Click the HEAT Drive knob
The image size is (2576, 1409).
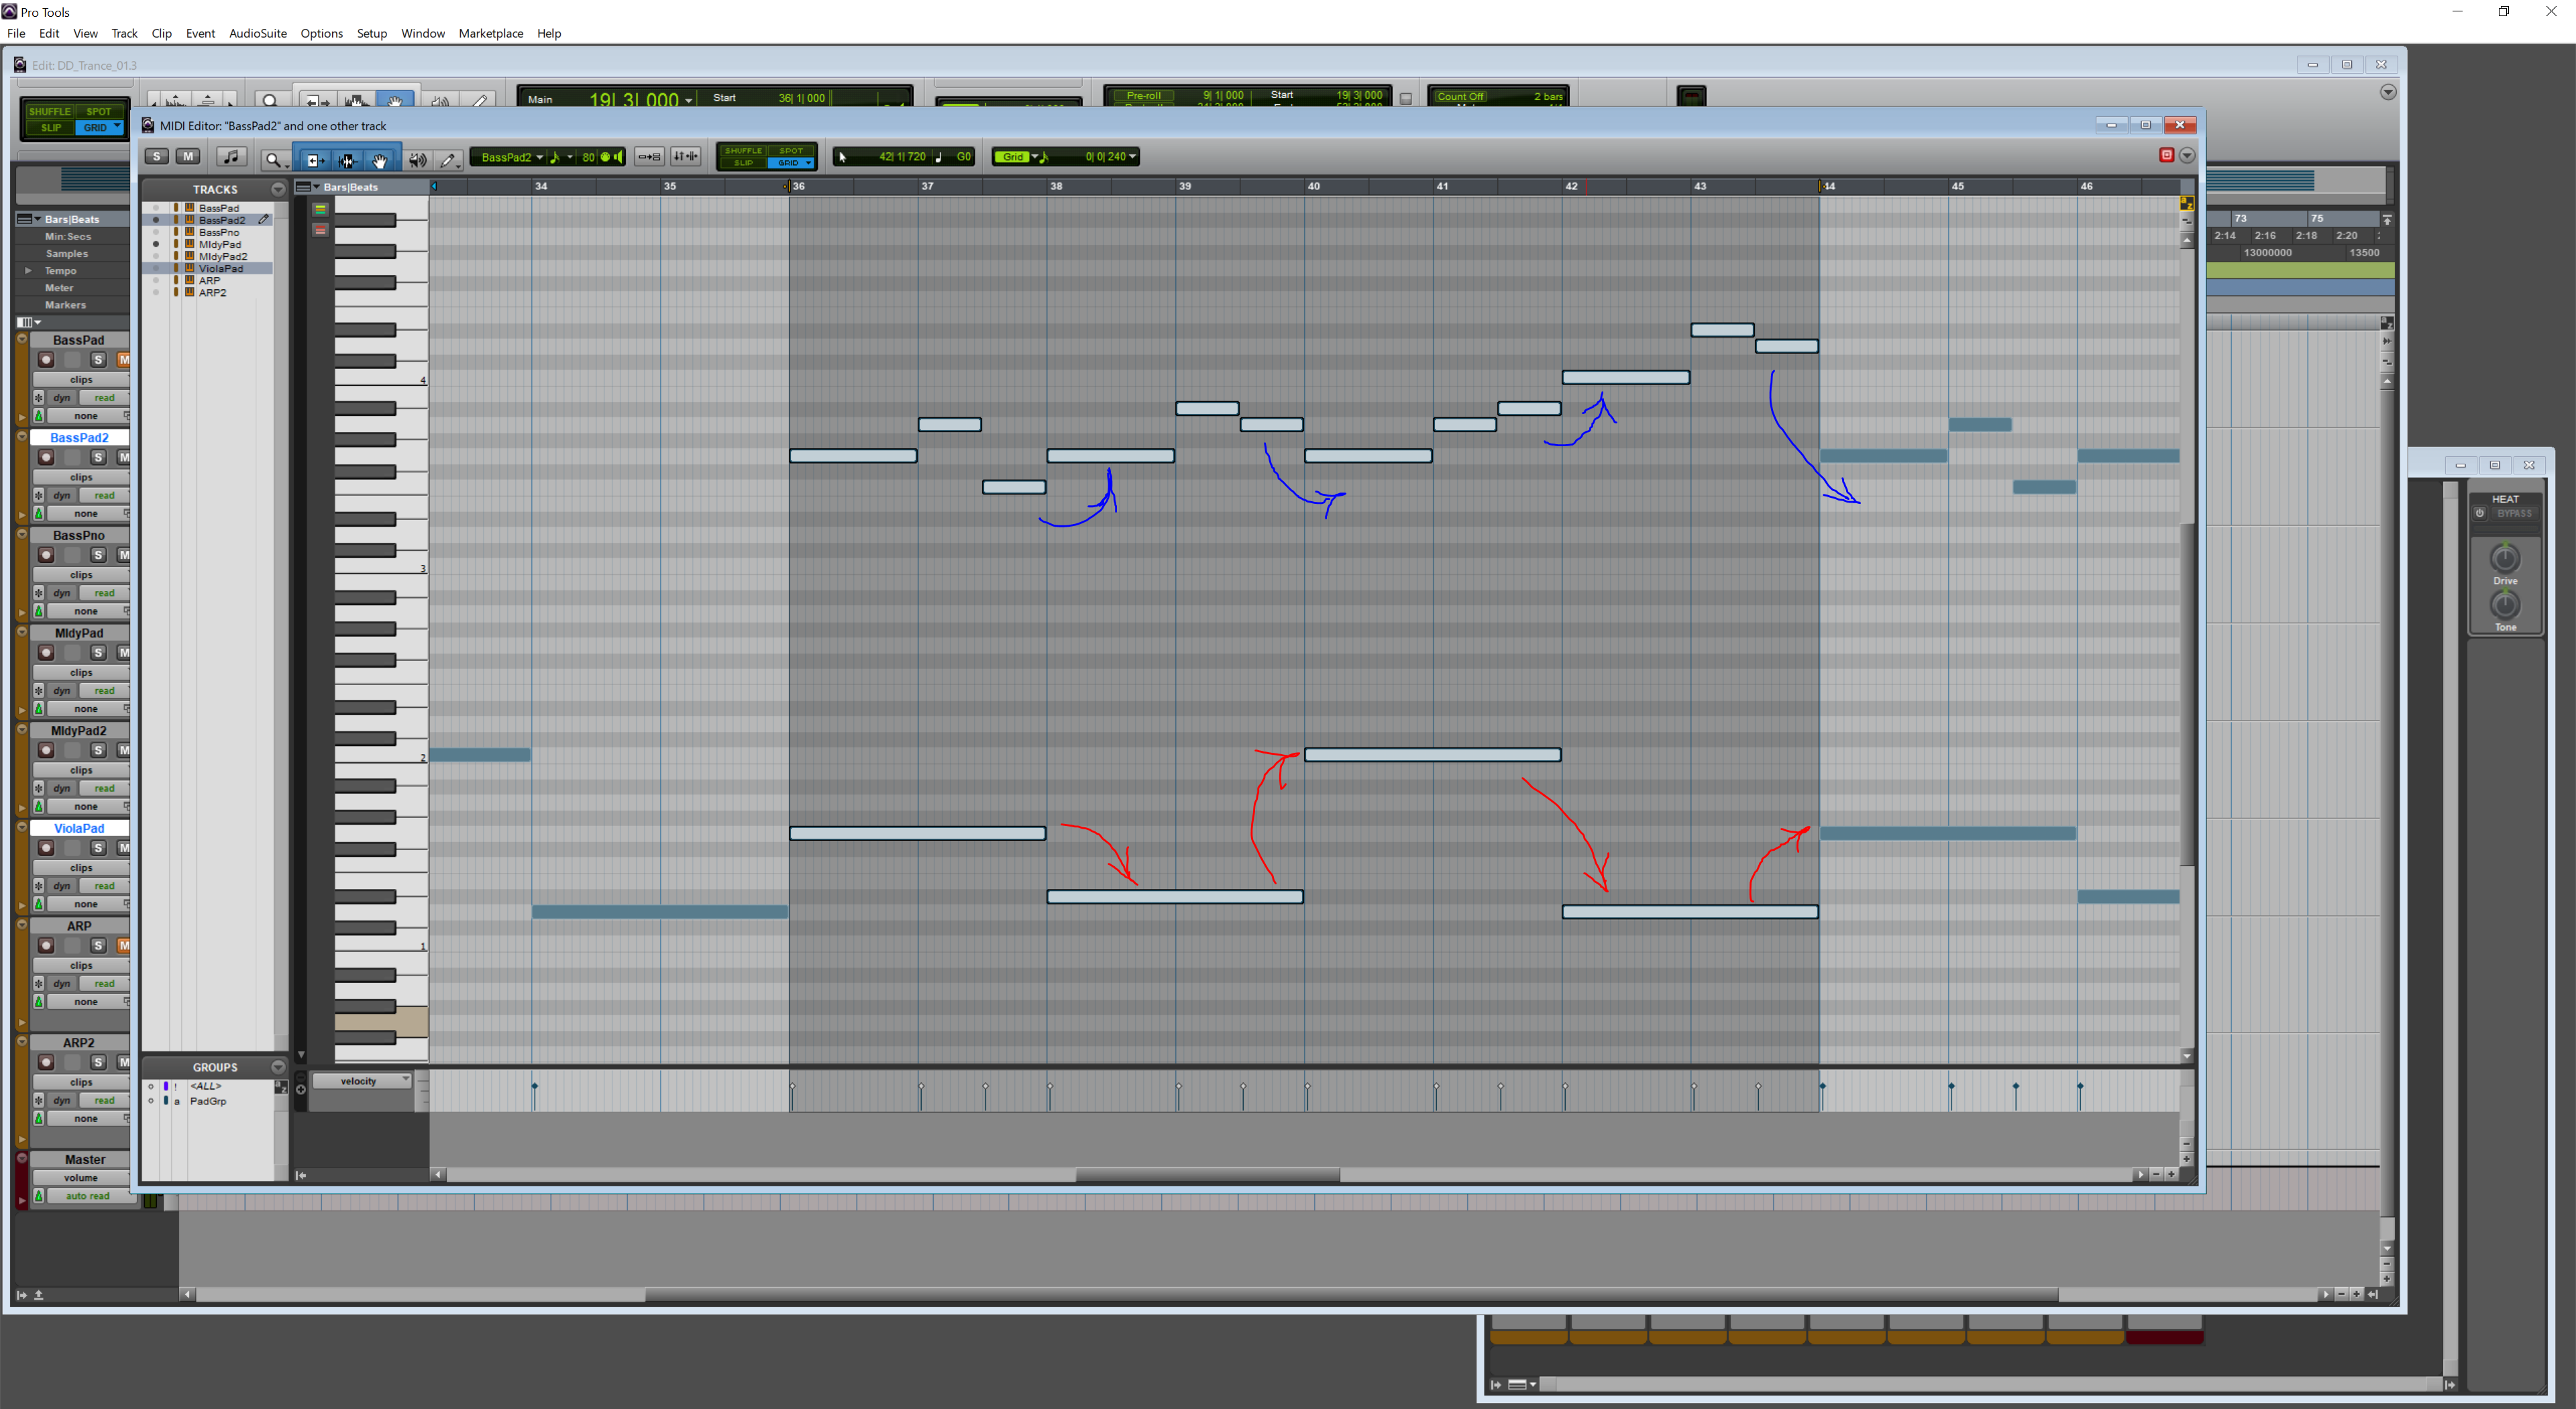point(2504,558)
